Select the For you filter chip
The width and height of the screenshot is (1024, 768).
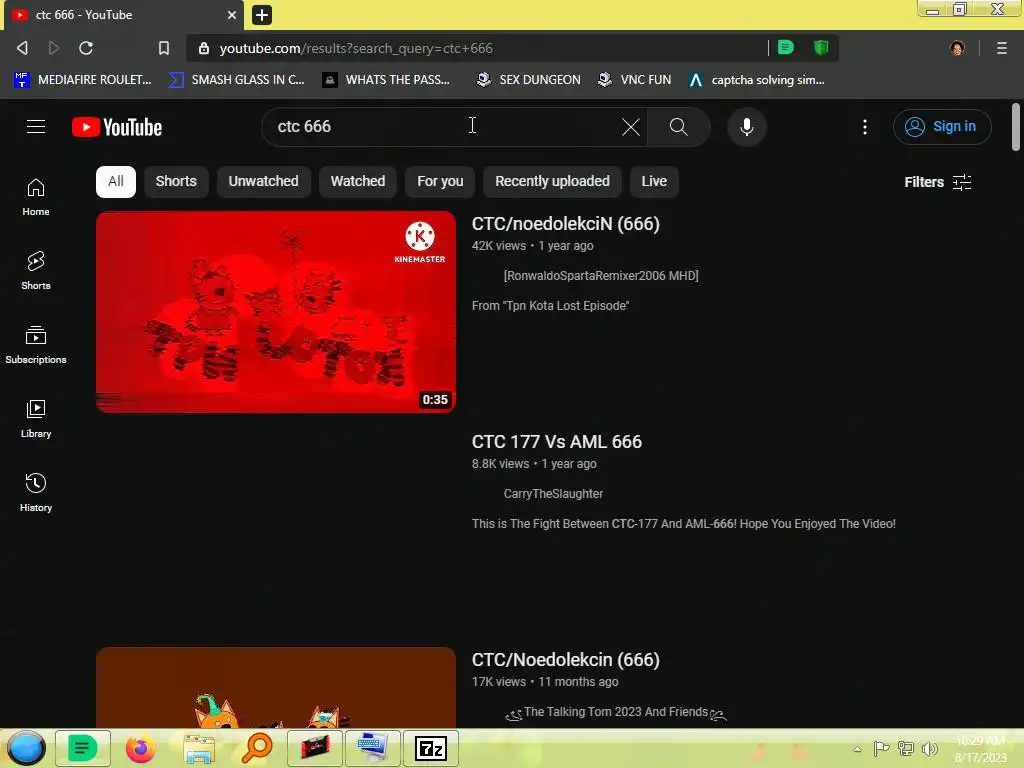pyautogui.click(x=440, y=182)
